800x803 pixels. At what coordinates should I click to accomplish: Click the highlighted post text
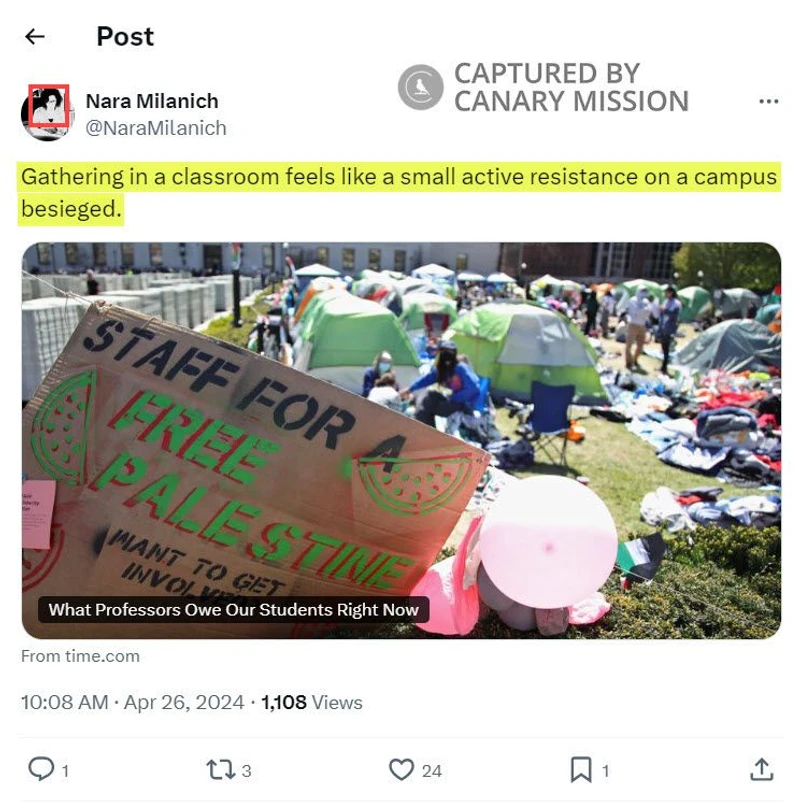click(x=399, y=193)
